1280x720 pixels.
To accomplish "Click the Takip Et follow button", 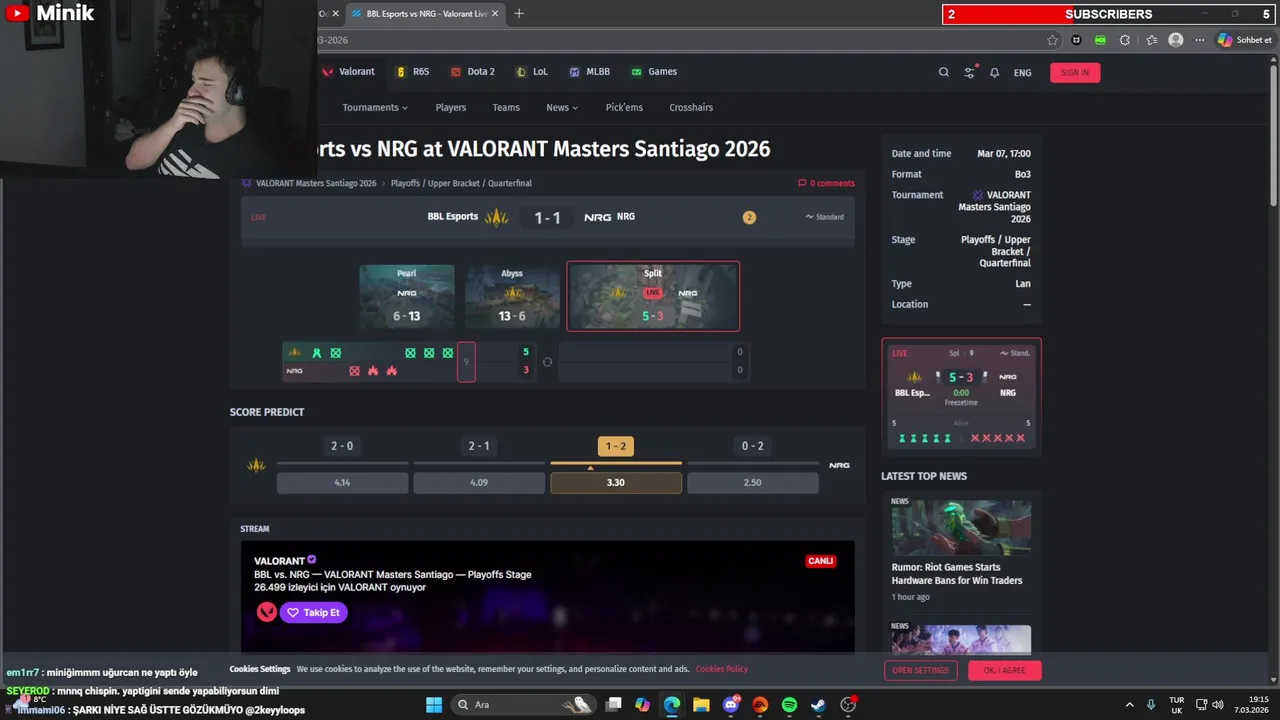I will click(313, 612).
